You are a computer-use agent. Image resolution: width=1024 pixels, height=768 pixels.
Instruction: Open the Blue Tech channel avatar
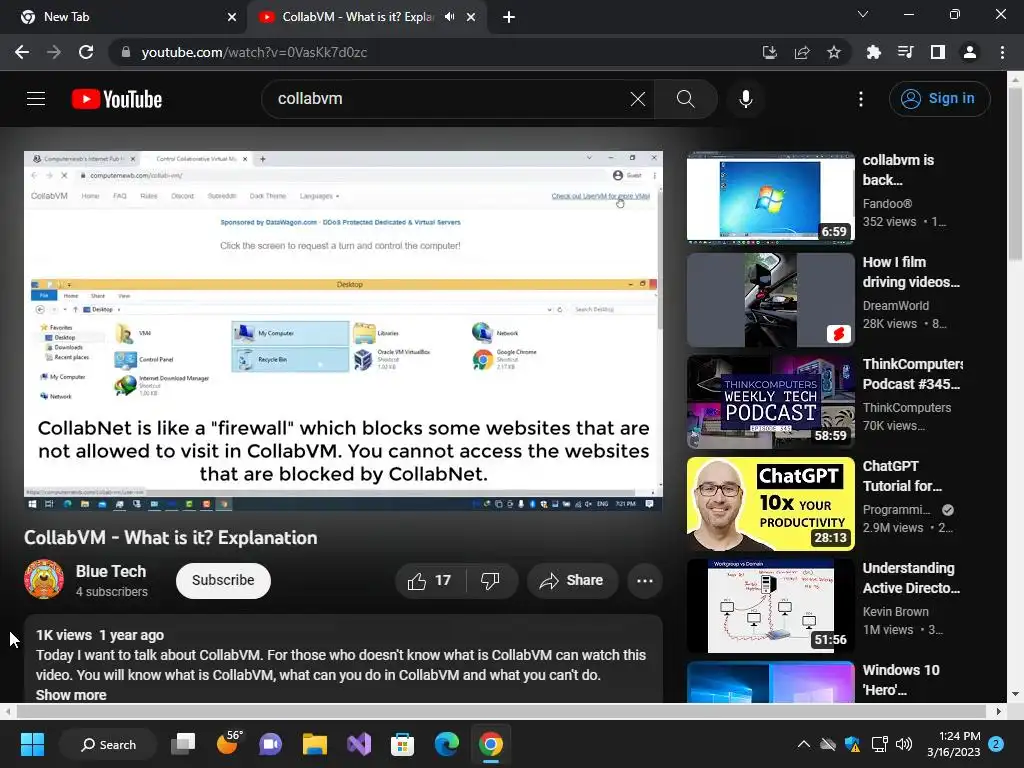[44, 579]
